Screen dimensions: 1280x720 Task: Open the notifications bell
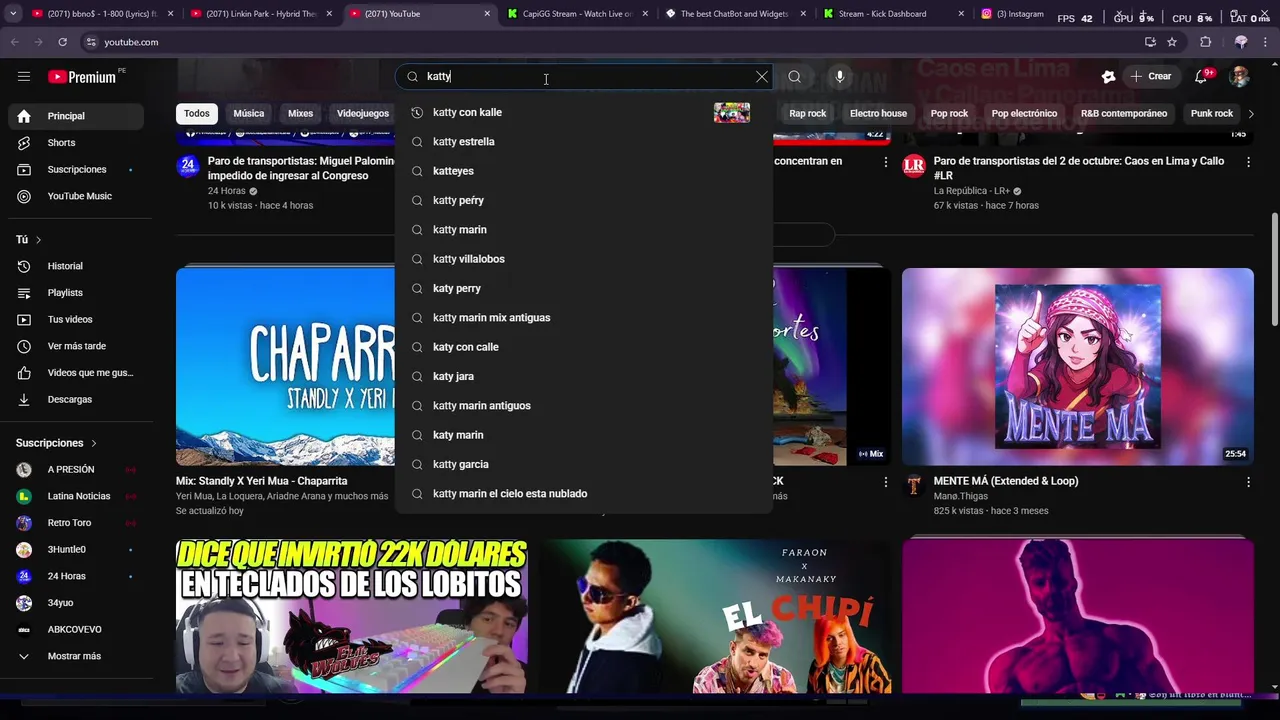[x=1202, y=76]
